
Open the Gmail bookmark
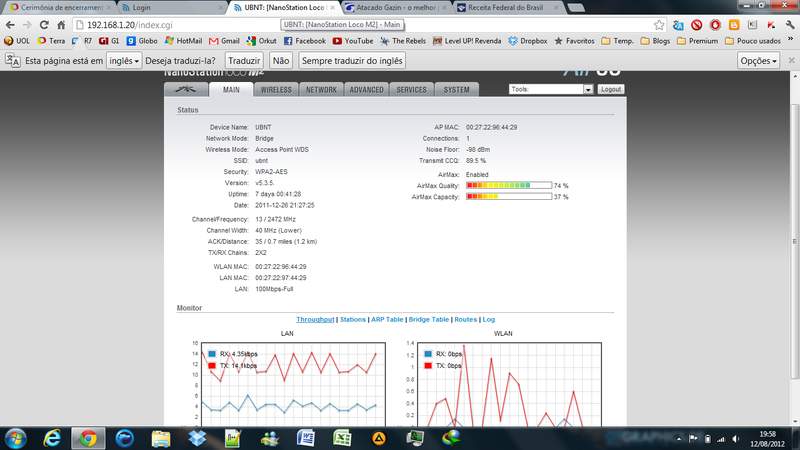tap(224, 41)
